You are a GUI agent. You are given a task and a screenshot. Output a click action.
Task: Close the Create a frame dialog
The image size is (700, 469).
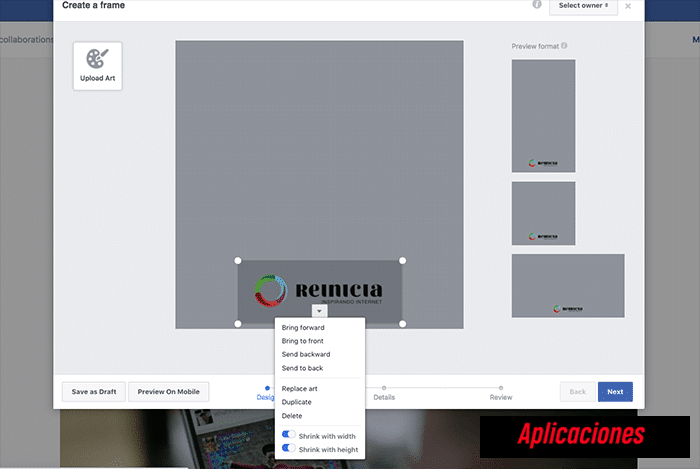coord(628,6)
